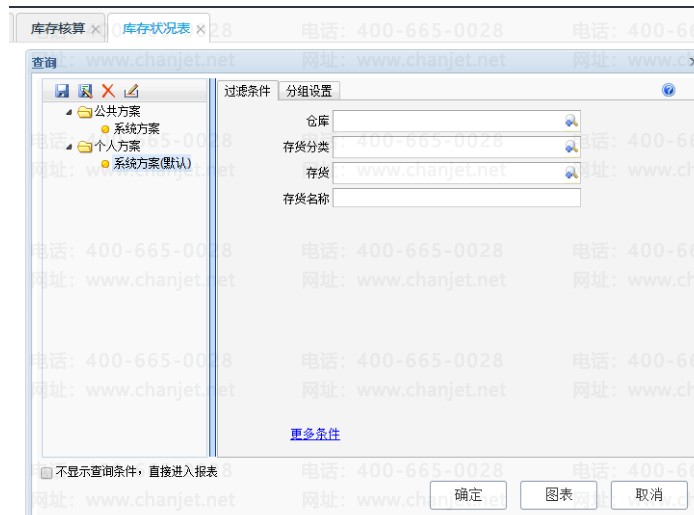Open the 存货分类 lookup magnifier icon
The height and width of the screenshot is (515, 694).
pos(571,146)
